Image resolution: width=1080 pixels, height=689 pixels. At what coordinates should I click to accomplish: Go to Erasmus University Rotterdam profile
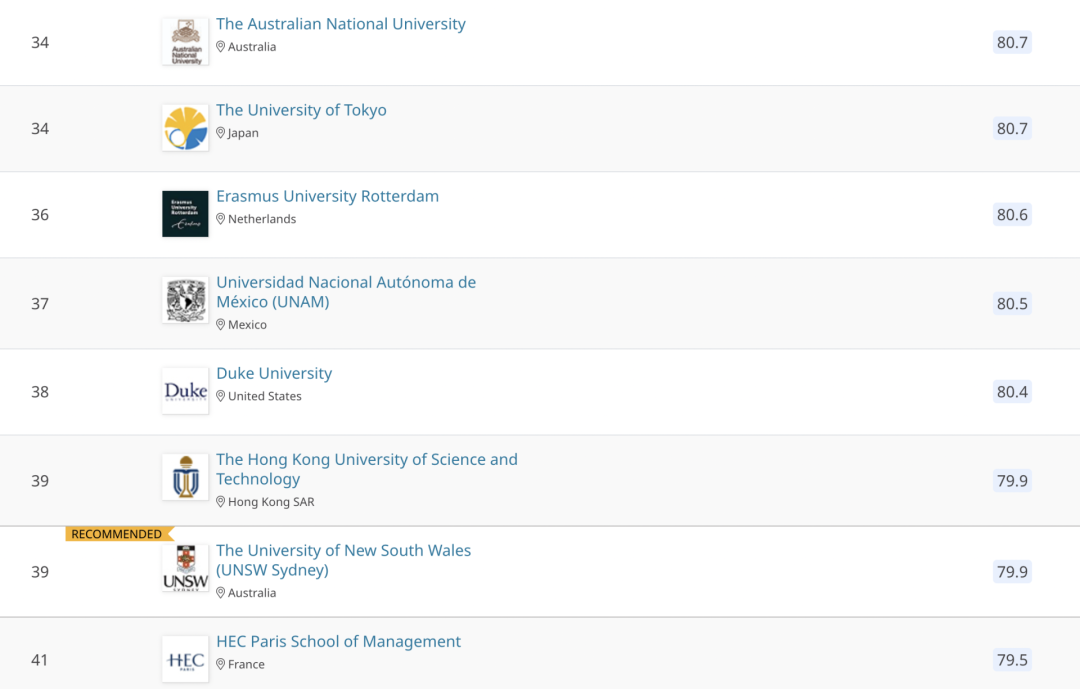pos(327,196)
